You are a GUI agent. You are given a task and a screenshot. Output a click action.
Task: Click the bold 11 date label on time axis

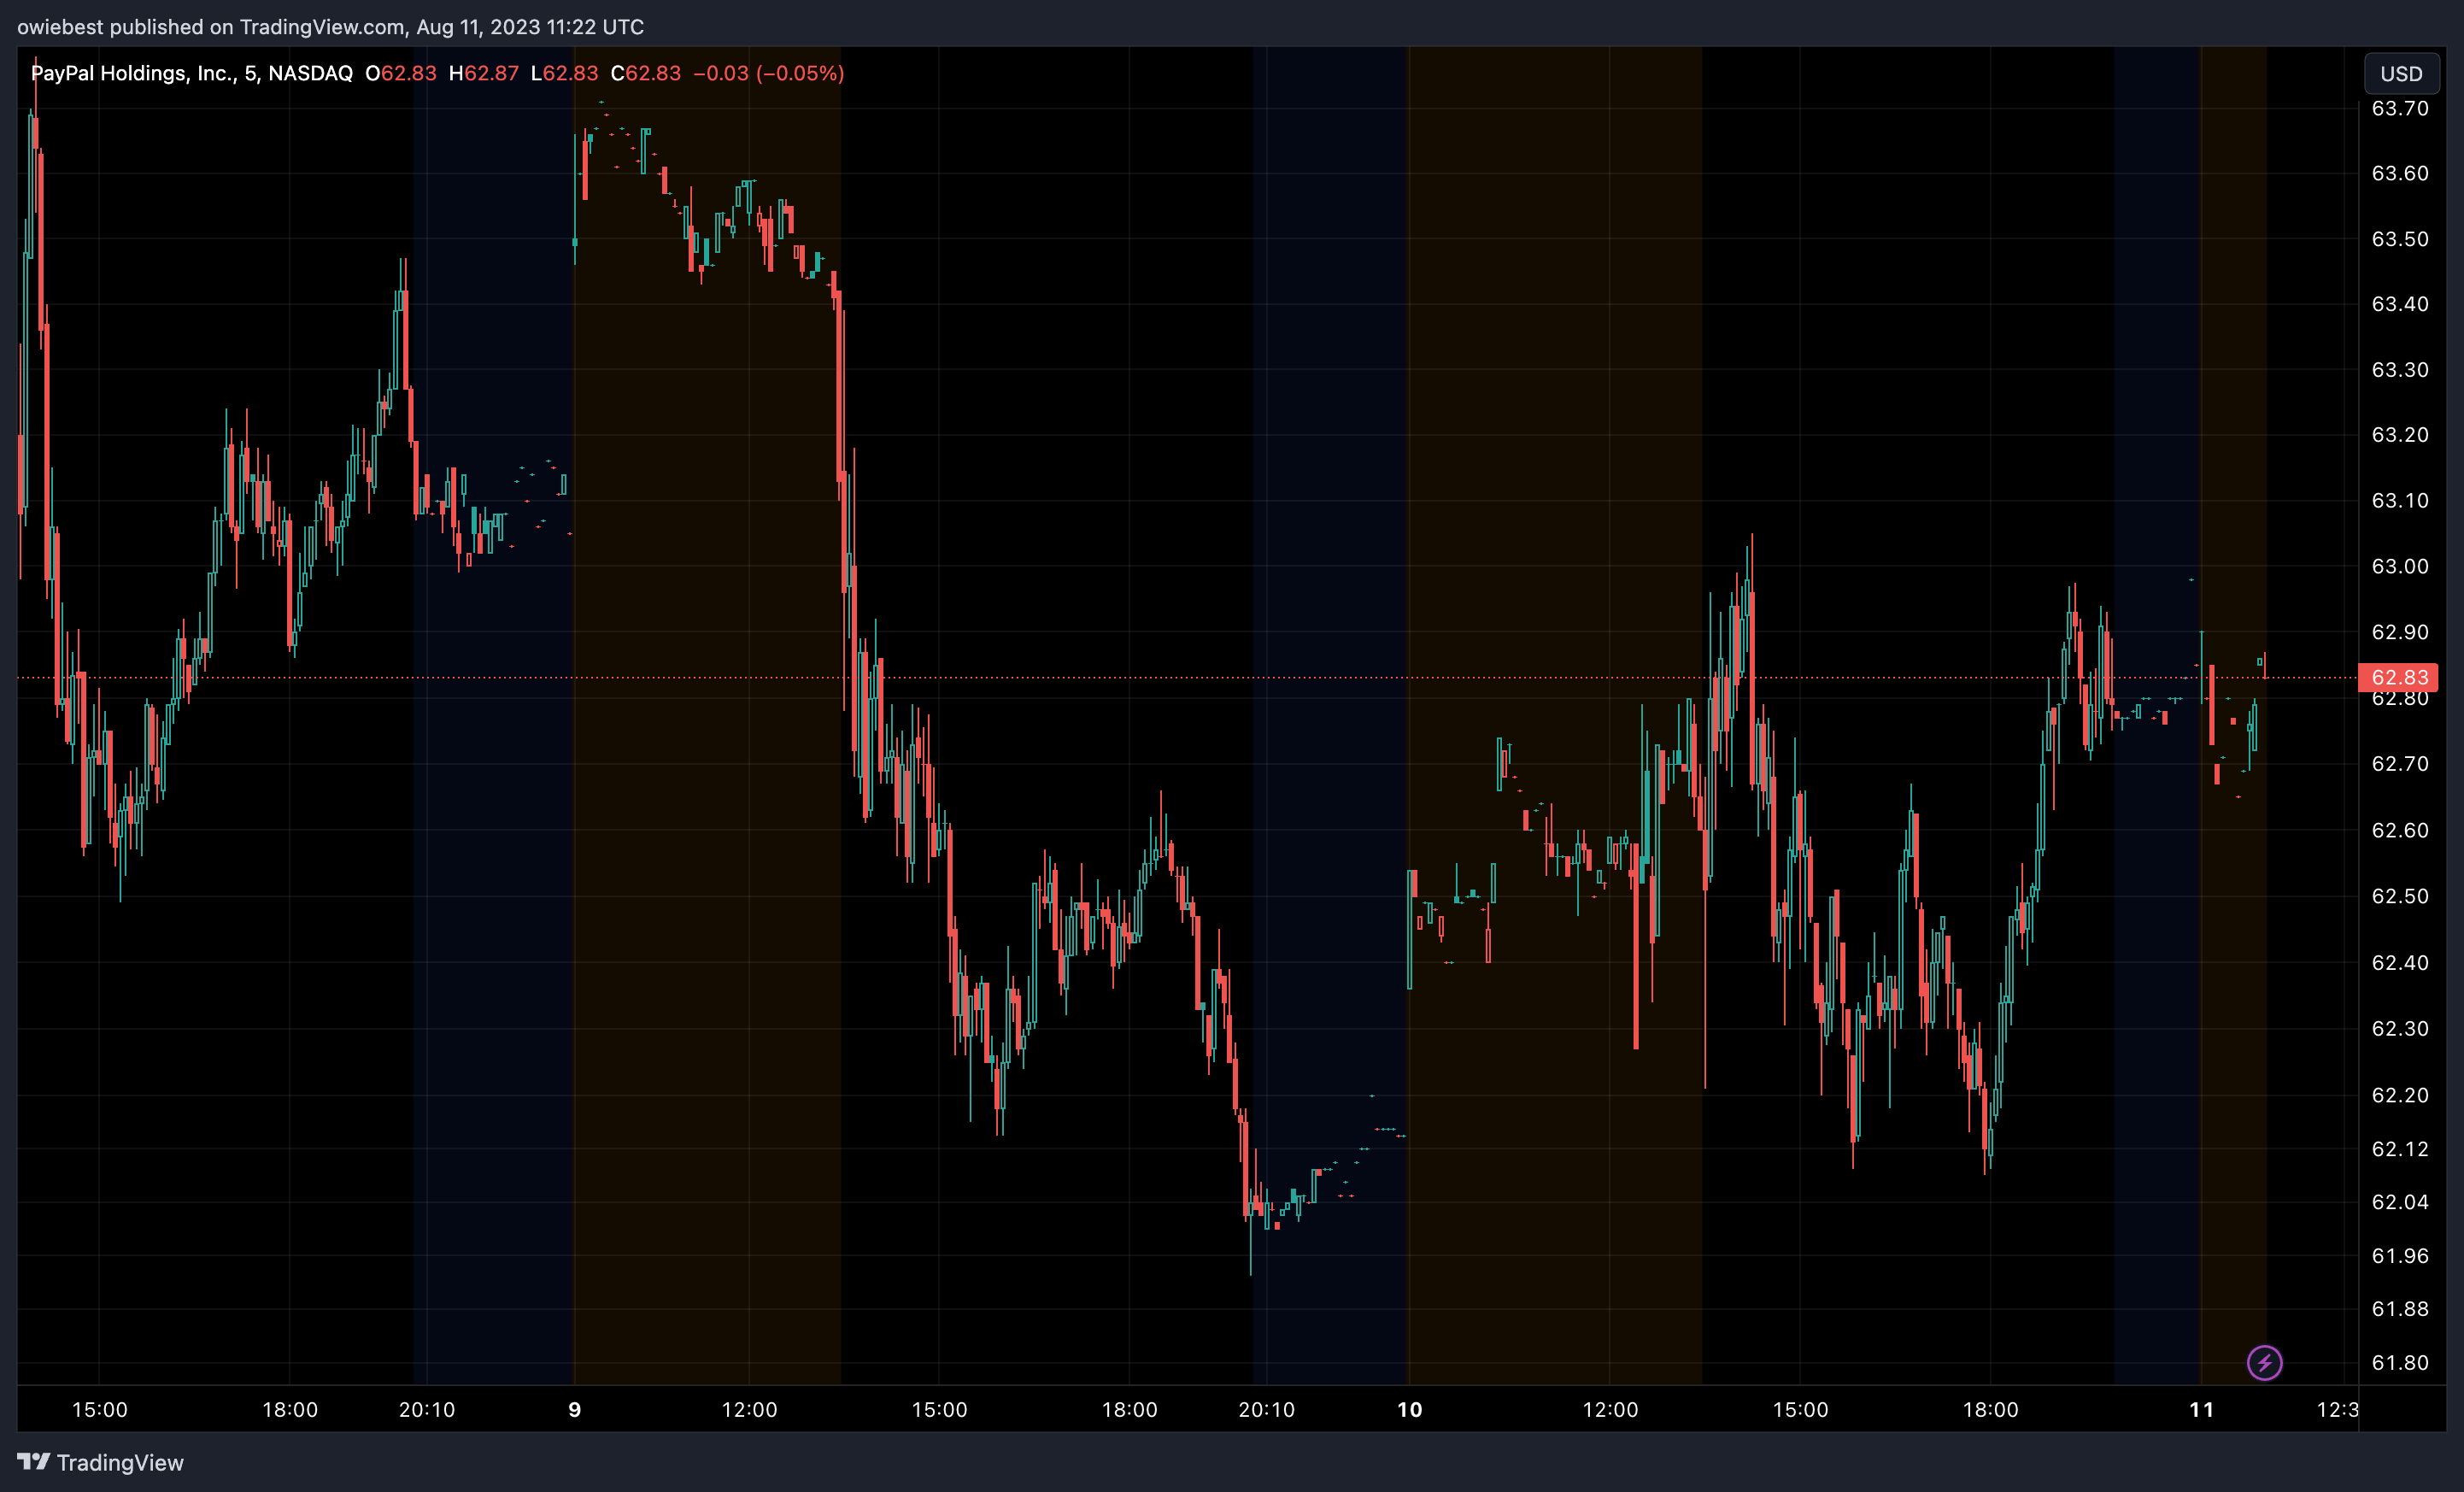pyautogui.click(x=2202, y=1410)
